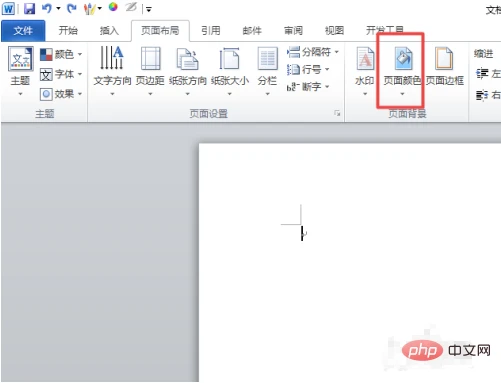Open the 文件 (File) tab
The image size is (501, 383).
[23, 31]
